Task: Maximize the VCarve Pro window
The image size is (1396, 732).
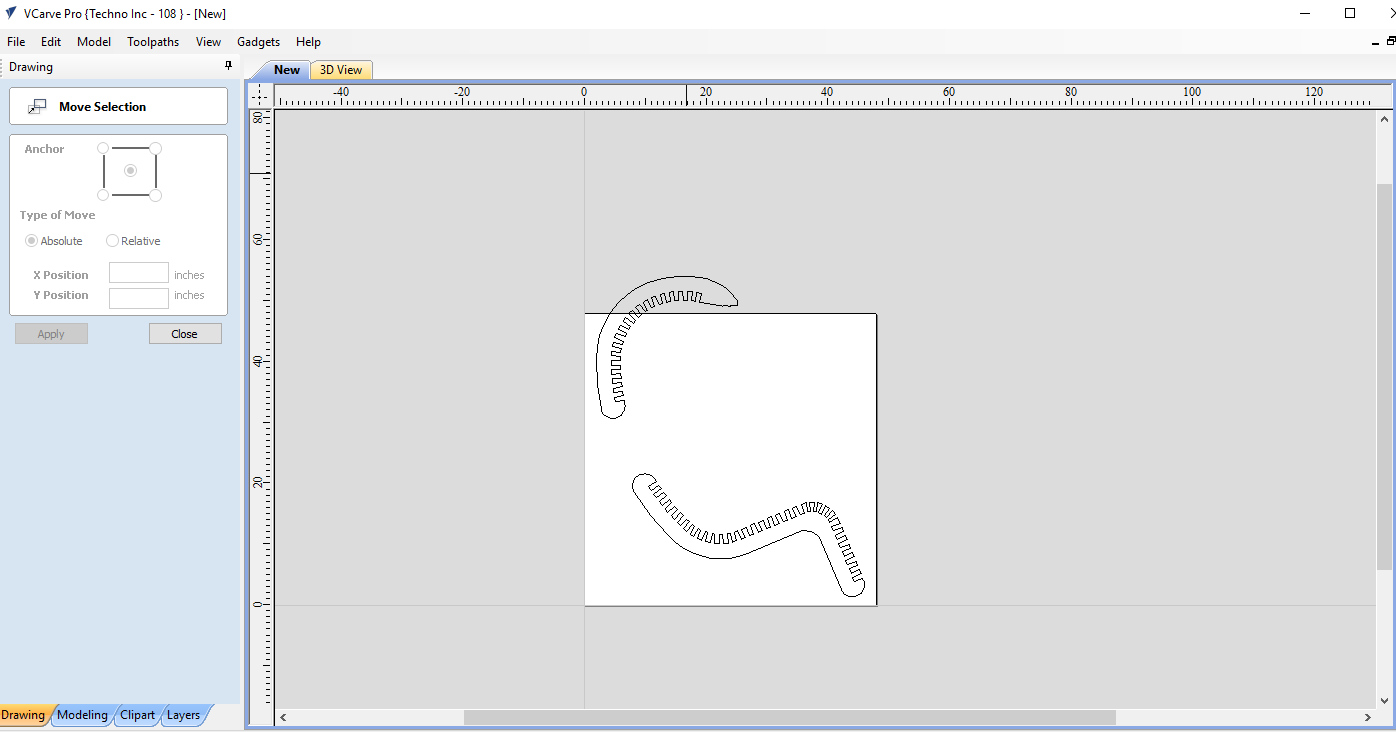Action: click(1350, 13)
